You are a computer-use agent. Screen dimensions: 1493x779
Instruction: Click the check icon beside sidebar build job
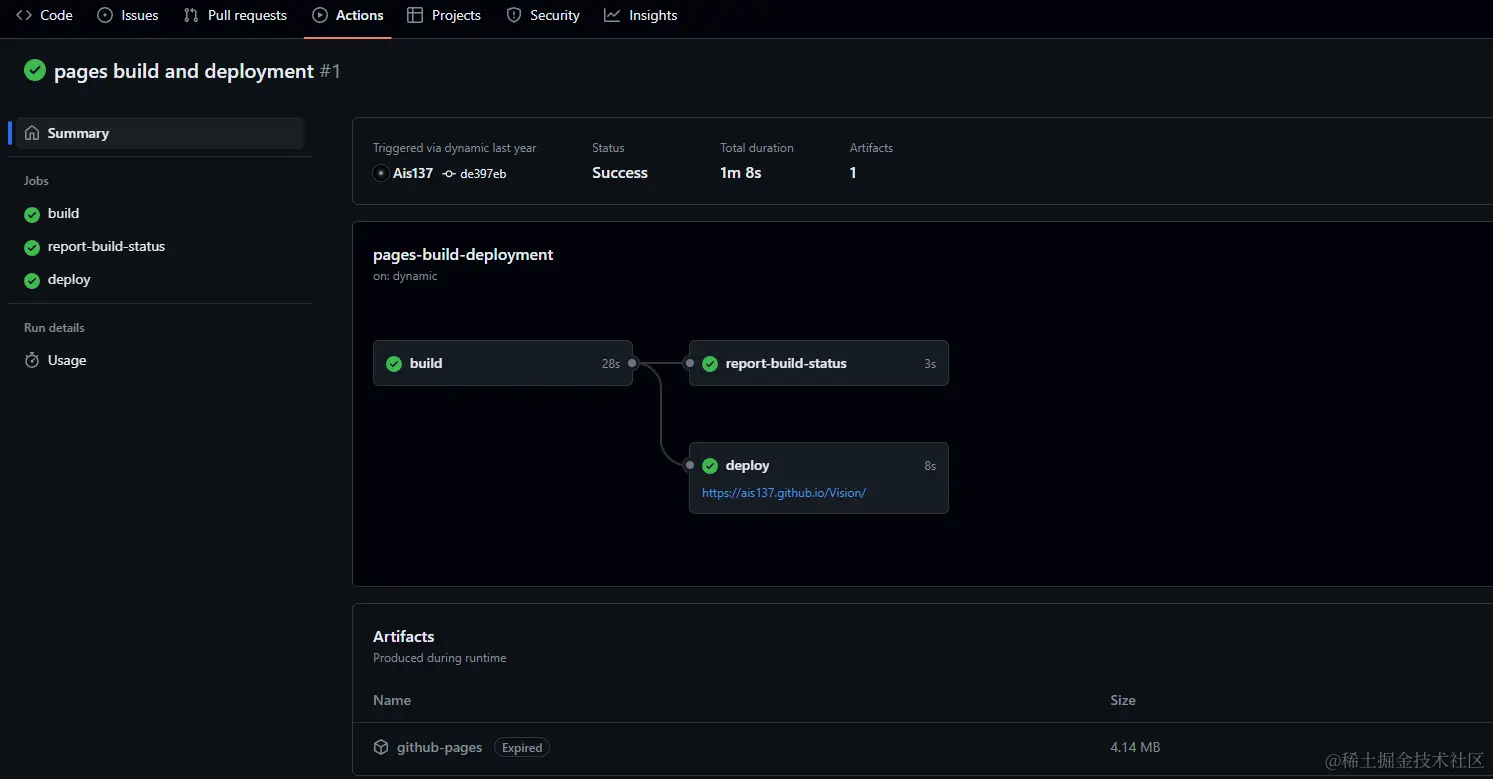tap(32, 214)
